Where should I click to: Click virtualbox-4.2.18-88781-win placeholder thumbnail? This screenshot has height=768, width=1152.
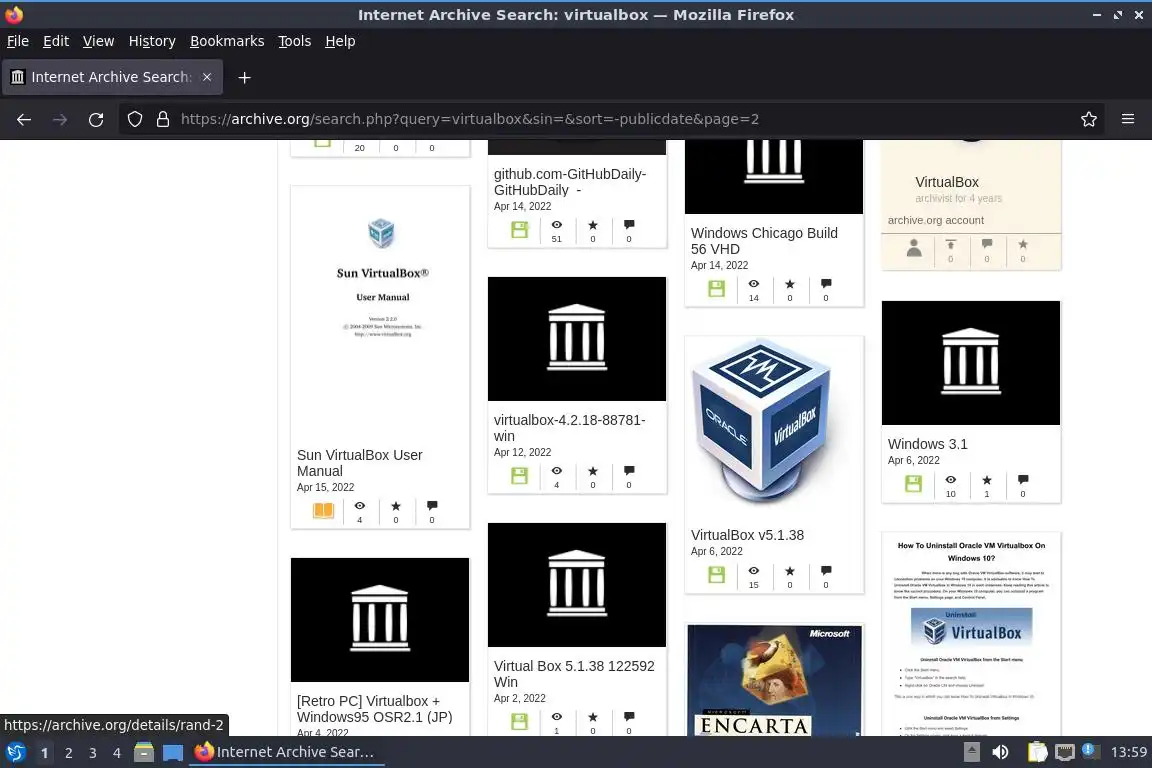(x=577, y=339)
